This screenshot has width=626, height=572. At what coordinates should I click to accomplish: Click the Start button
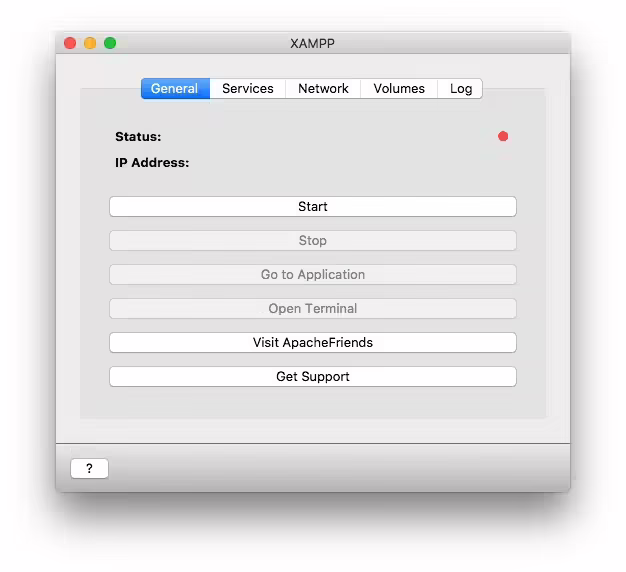pyautogui.click(x=313, y=206)
